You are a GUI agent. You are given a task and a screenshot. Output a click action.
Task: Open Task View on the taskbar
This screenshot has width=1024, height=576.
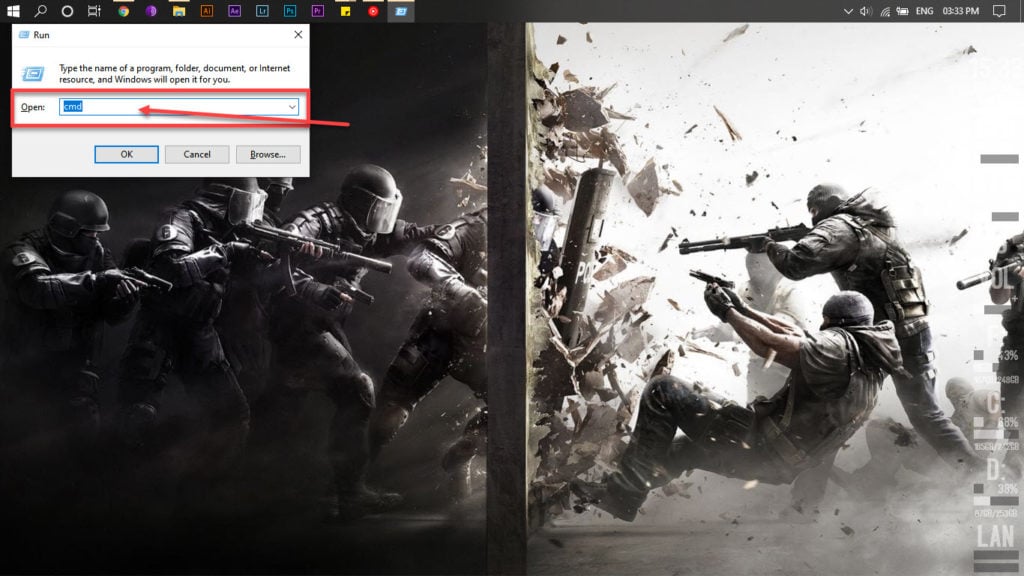95,11
